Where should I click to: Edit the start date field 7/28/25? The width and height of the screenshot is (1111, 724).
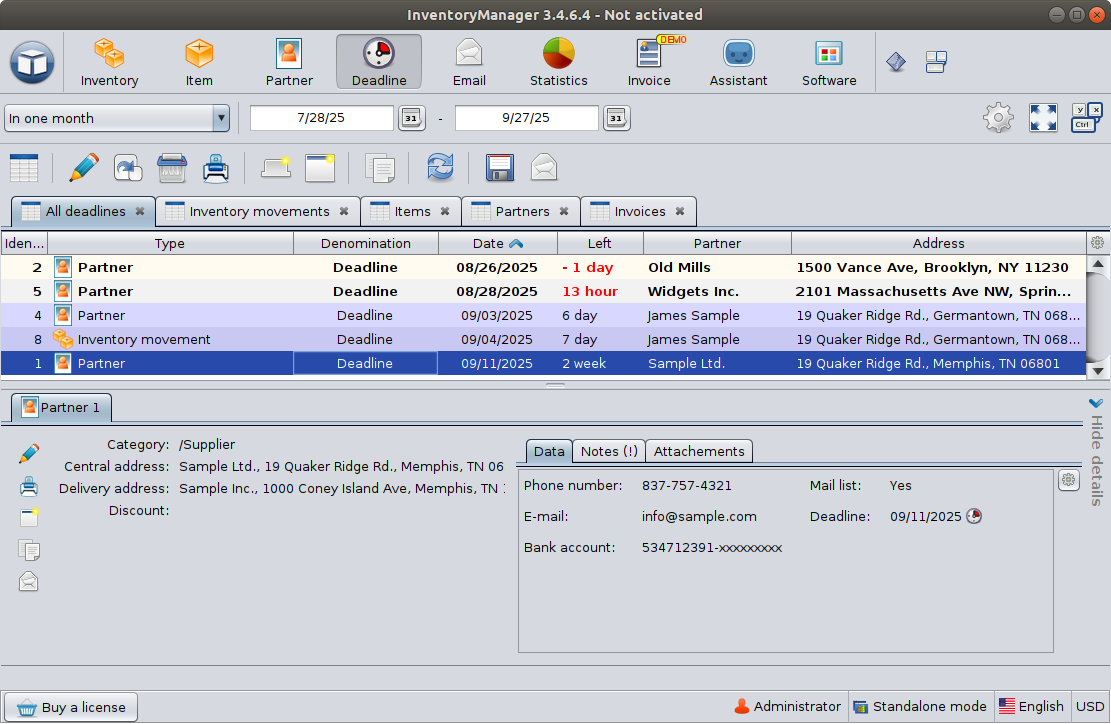click(322, 118)
